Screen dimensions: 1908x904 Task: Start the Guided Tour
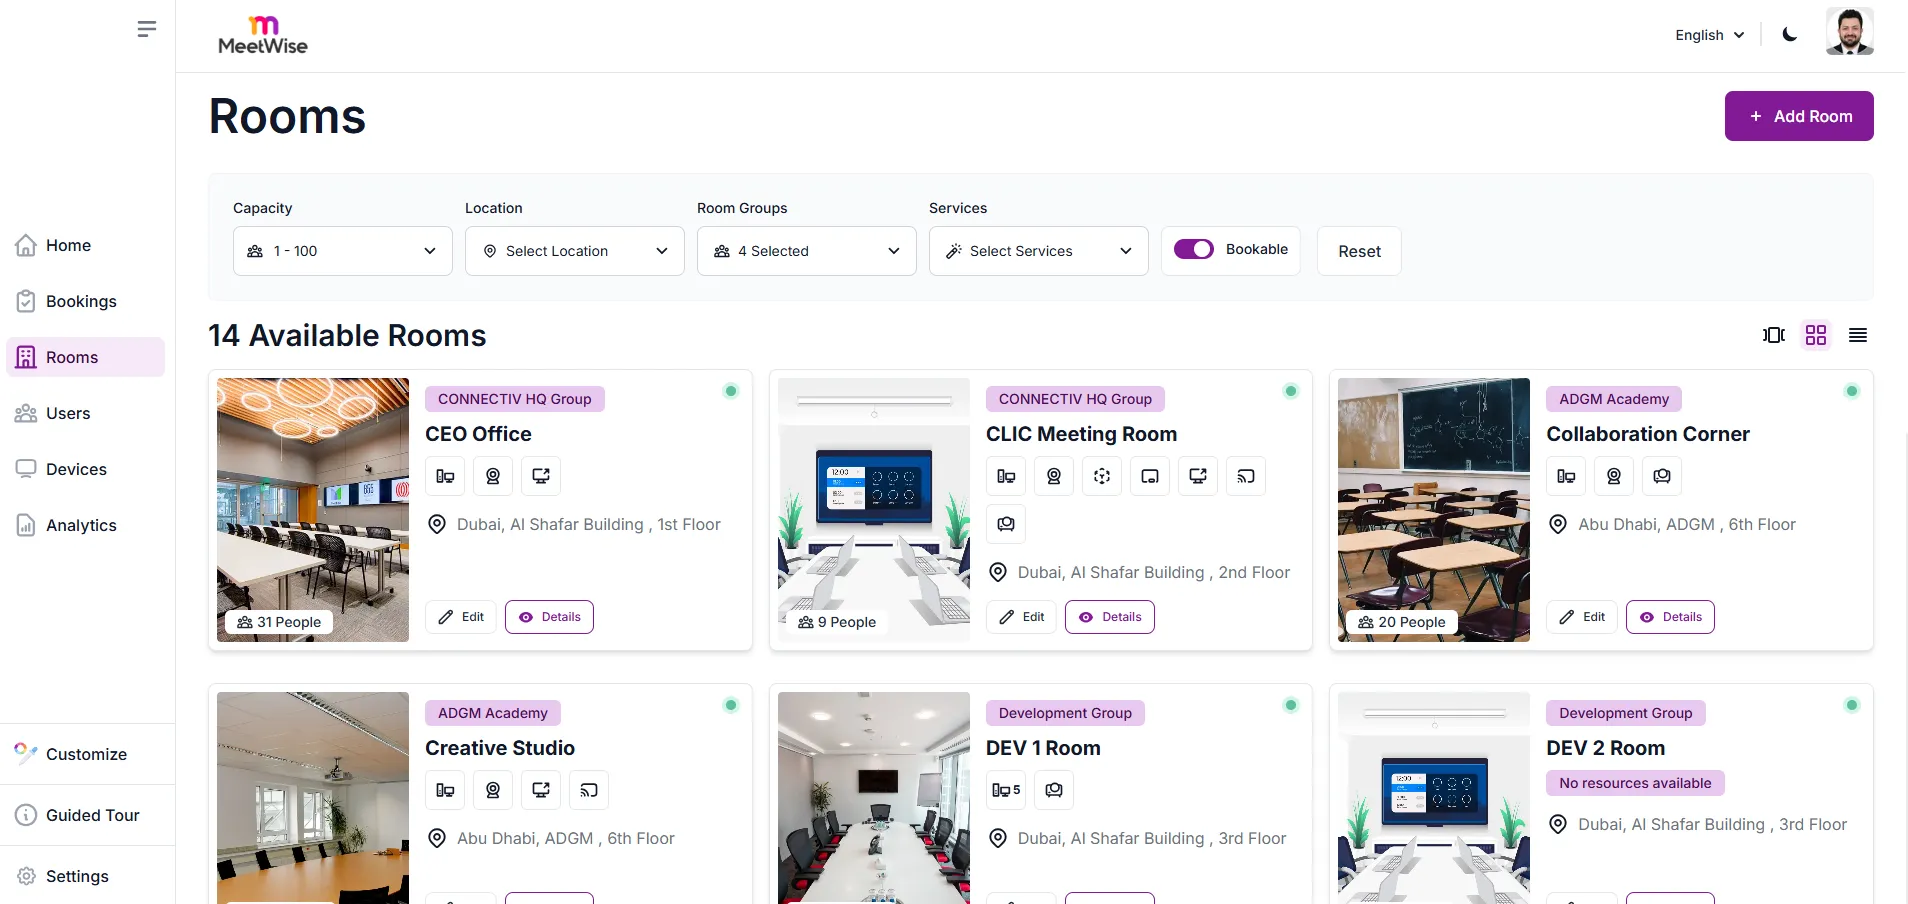(85, 815)
